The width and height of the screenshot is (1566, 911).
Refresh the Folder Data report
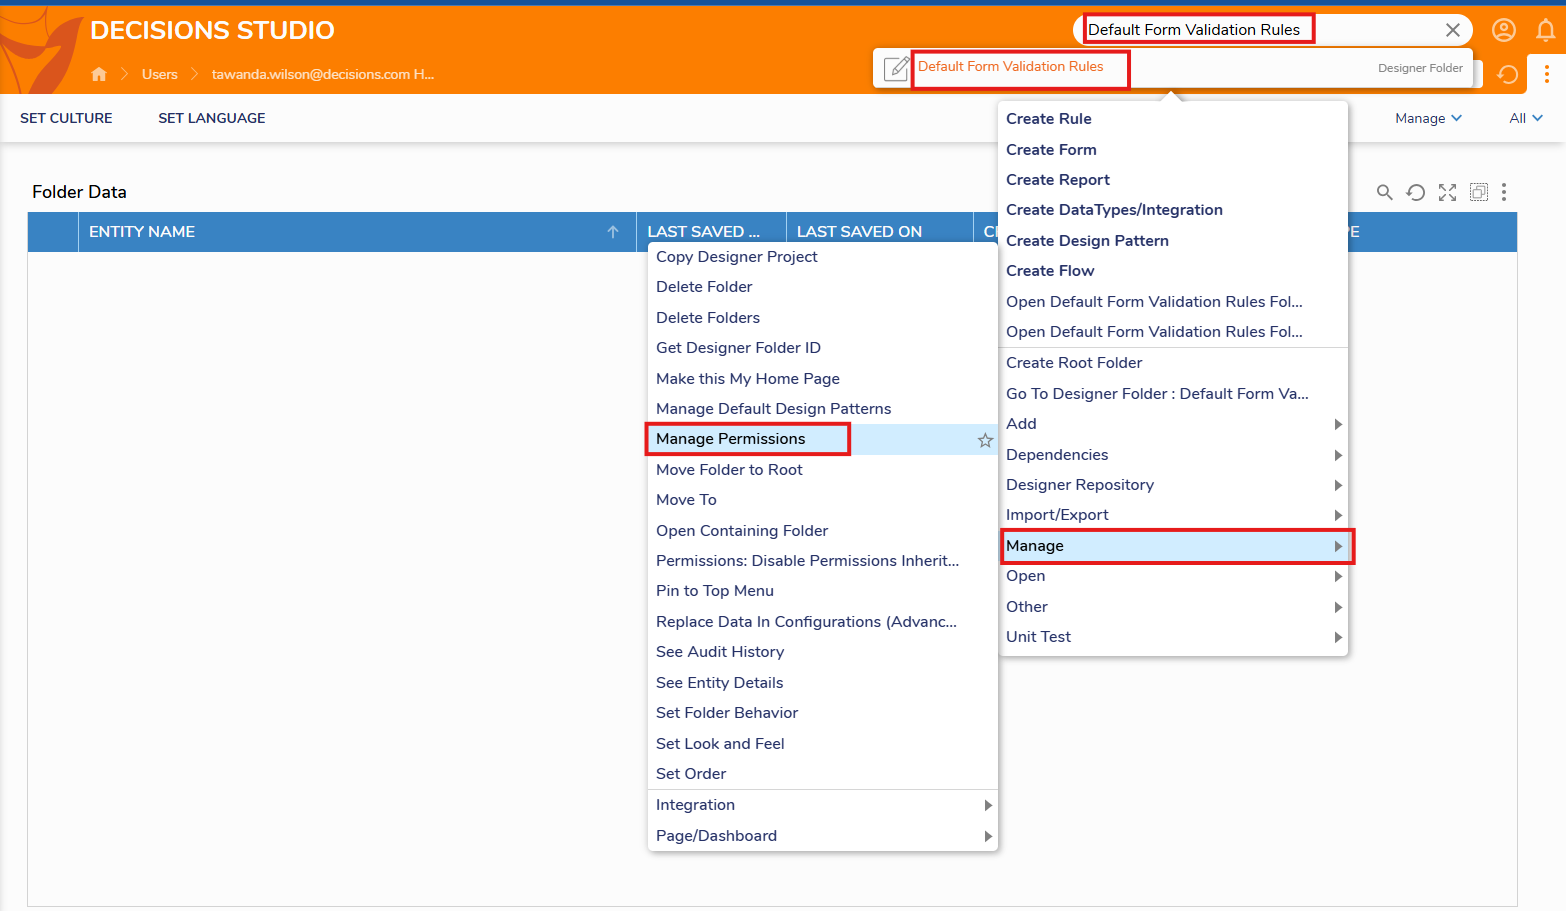pos(1415,192)
